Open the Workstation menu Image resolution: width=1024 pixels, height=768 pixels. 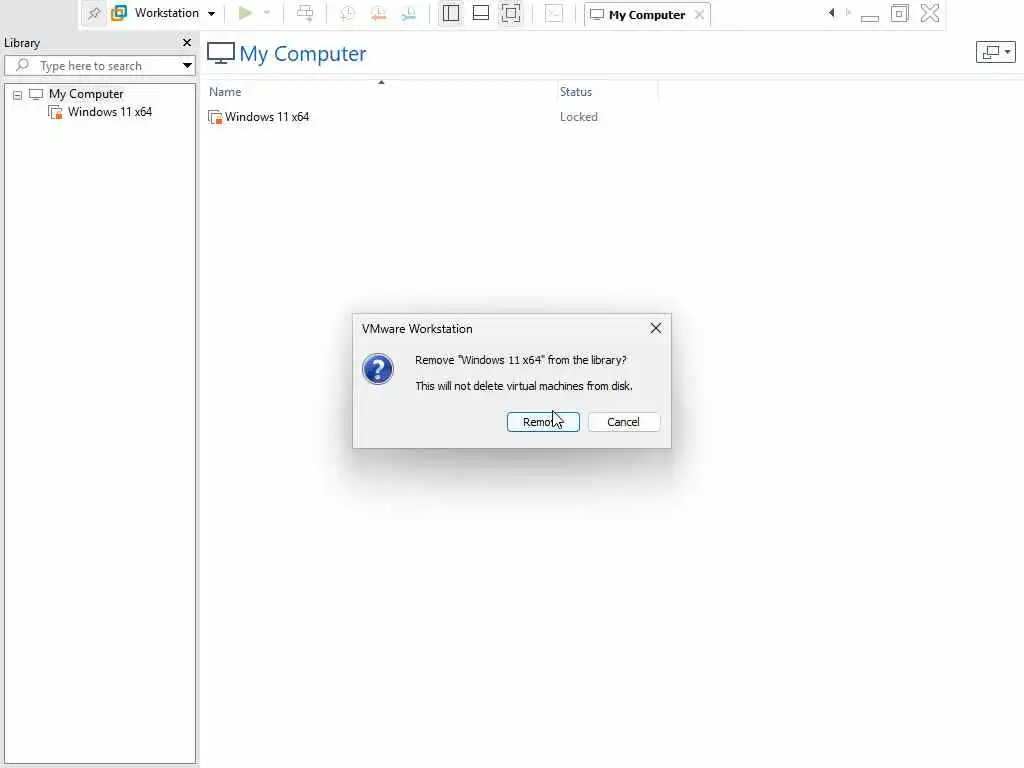174,13
